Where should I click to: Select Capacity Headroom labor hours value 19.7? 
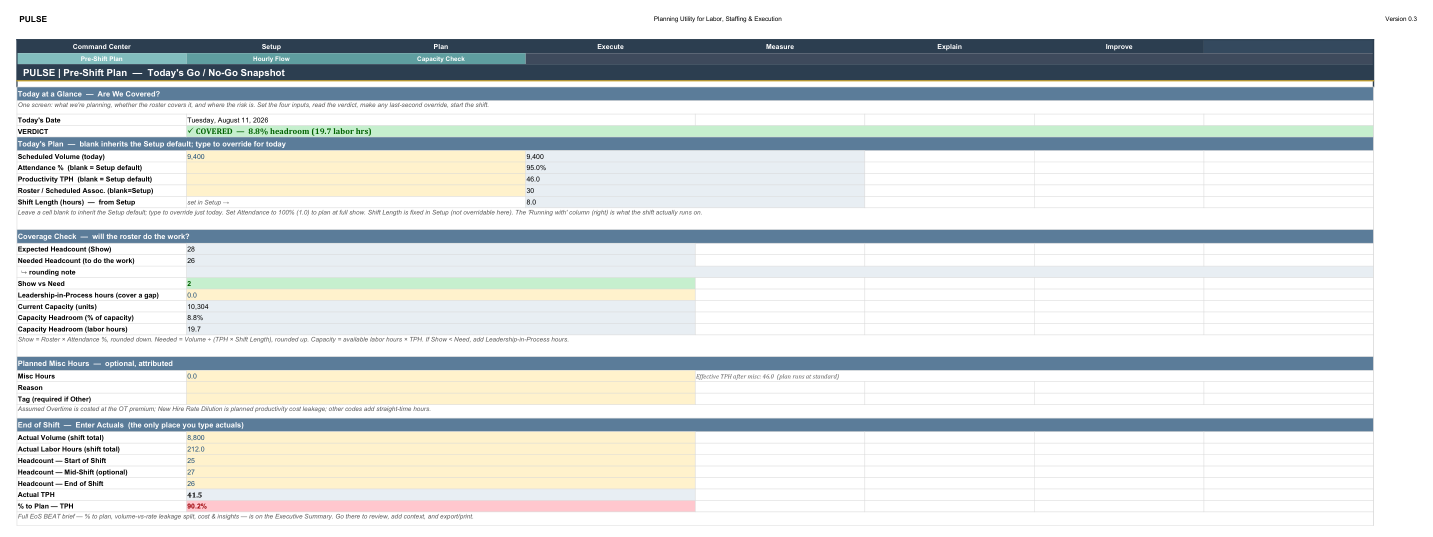coord(440,328)
